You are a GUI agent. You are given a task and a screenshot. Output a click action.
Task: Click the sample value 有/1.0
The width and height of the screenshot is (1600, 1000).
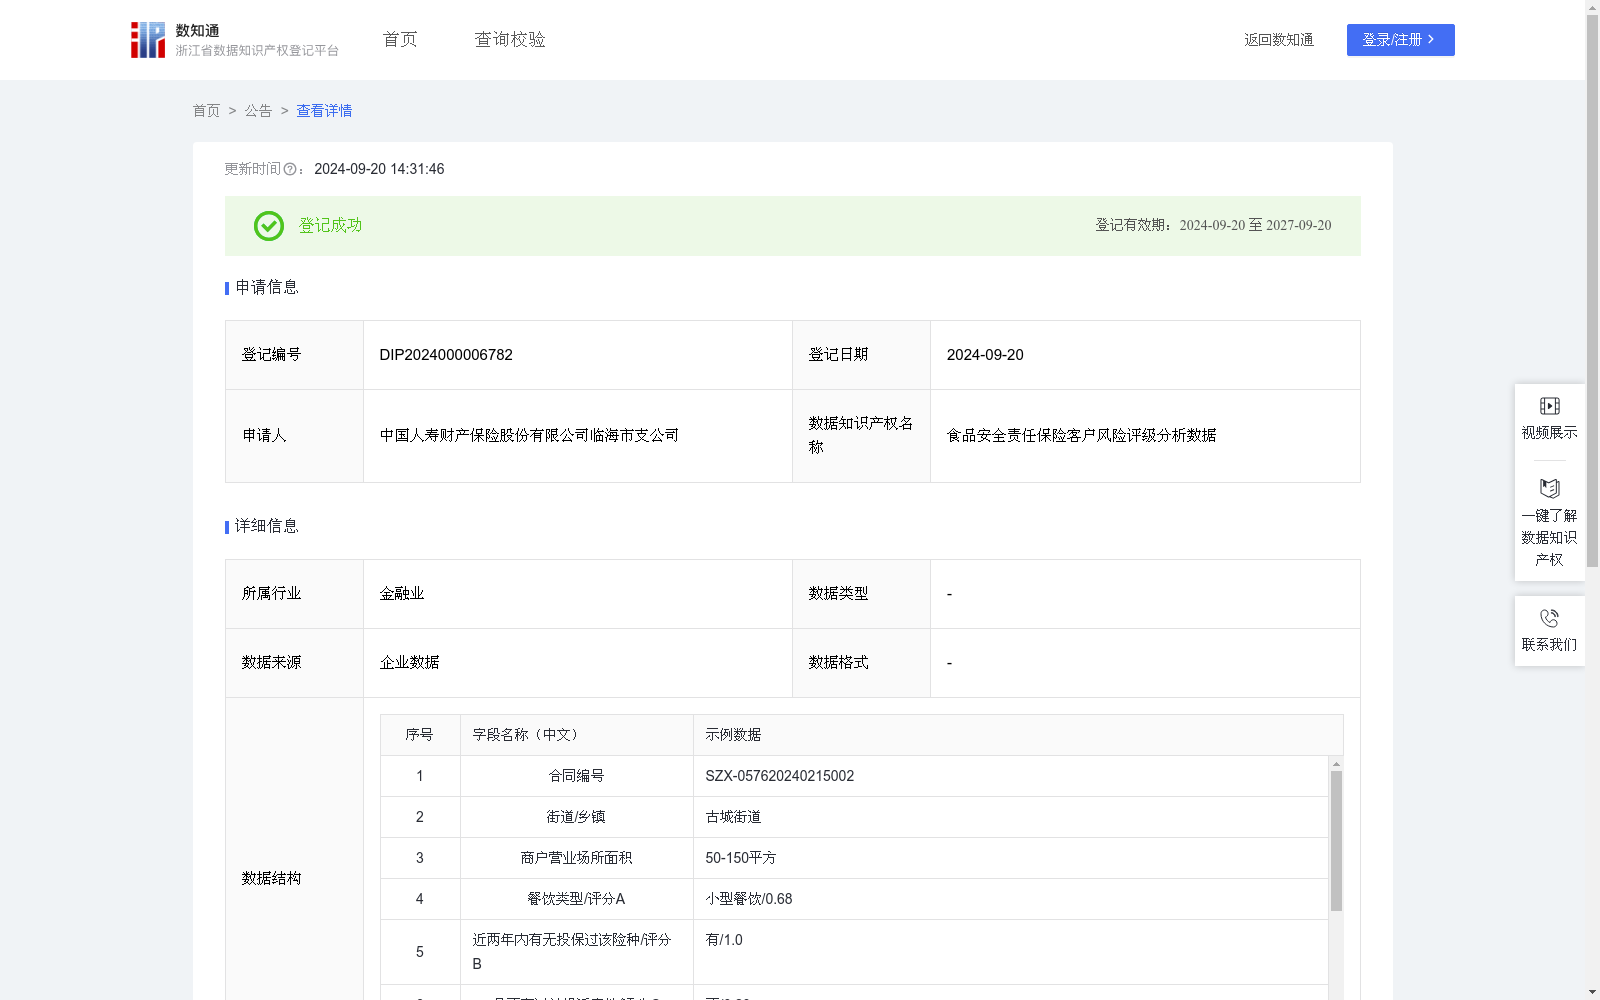coord(724,940)
